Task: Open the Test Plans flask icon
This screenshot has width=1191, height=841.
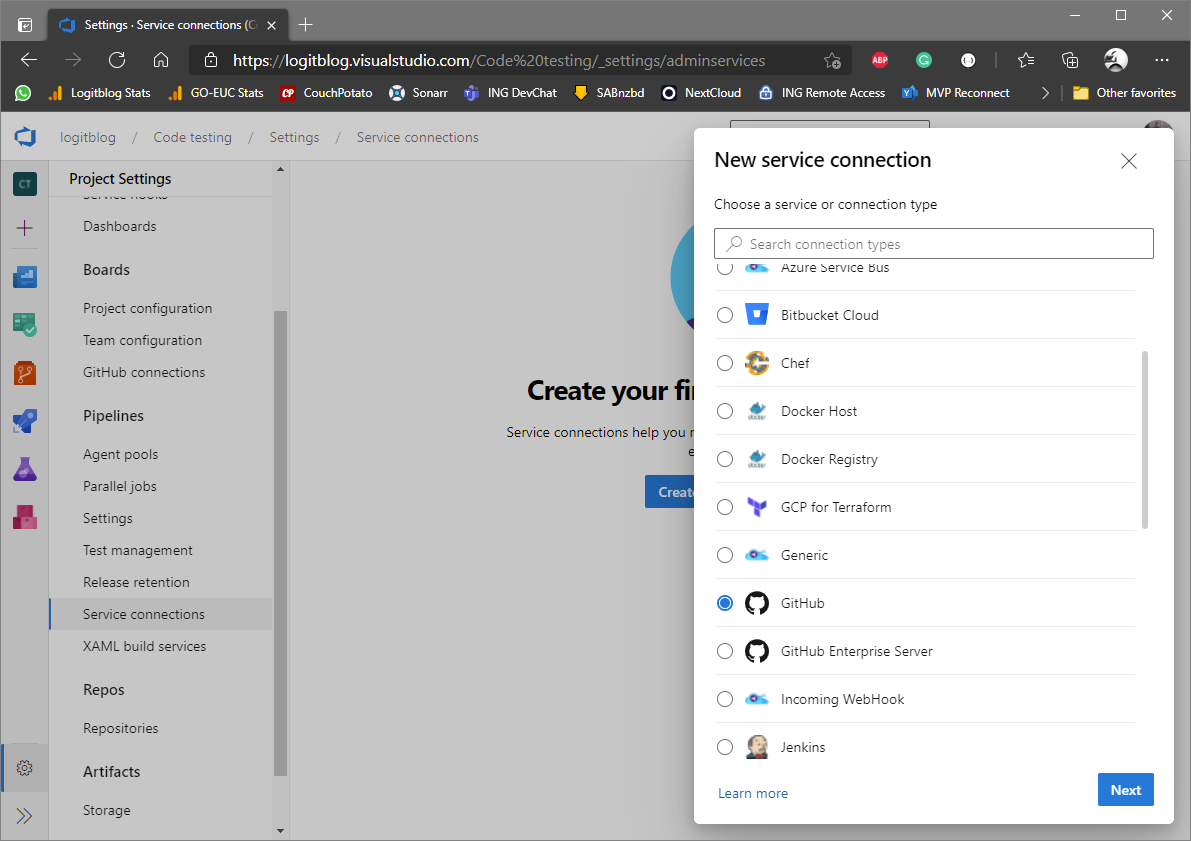Action: 25,469
